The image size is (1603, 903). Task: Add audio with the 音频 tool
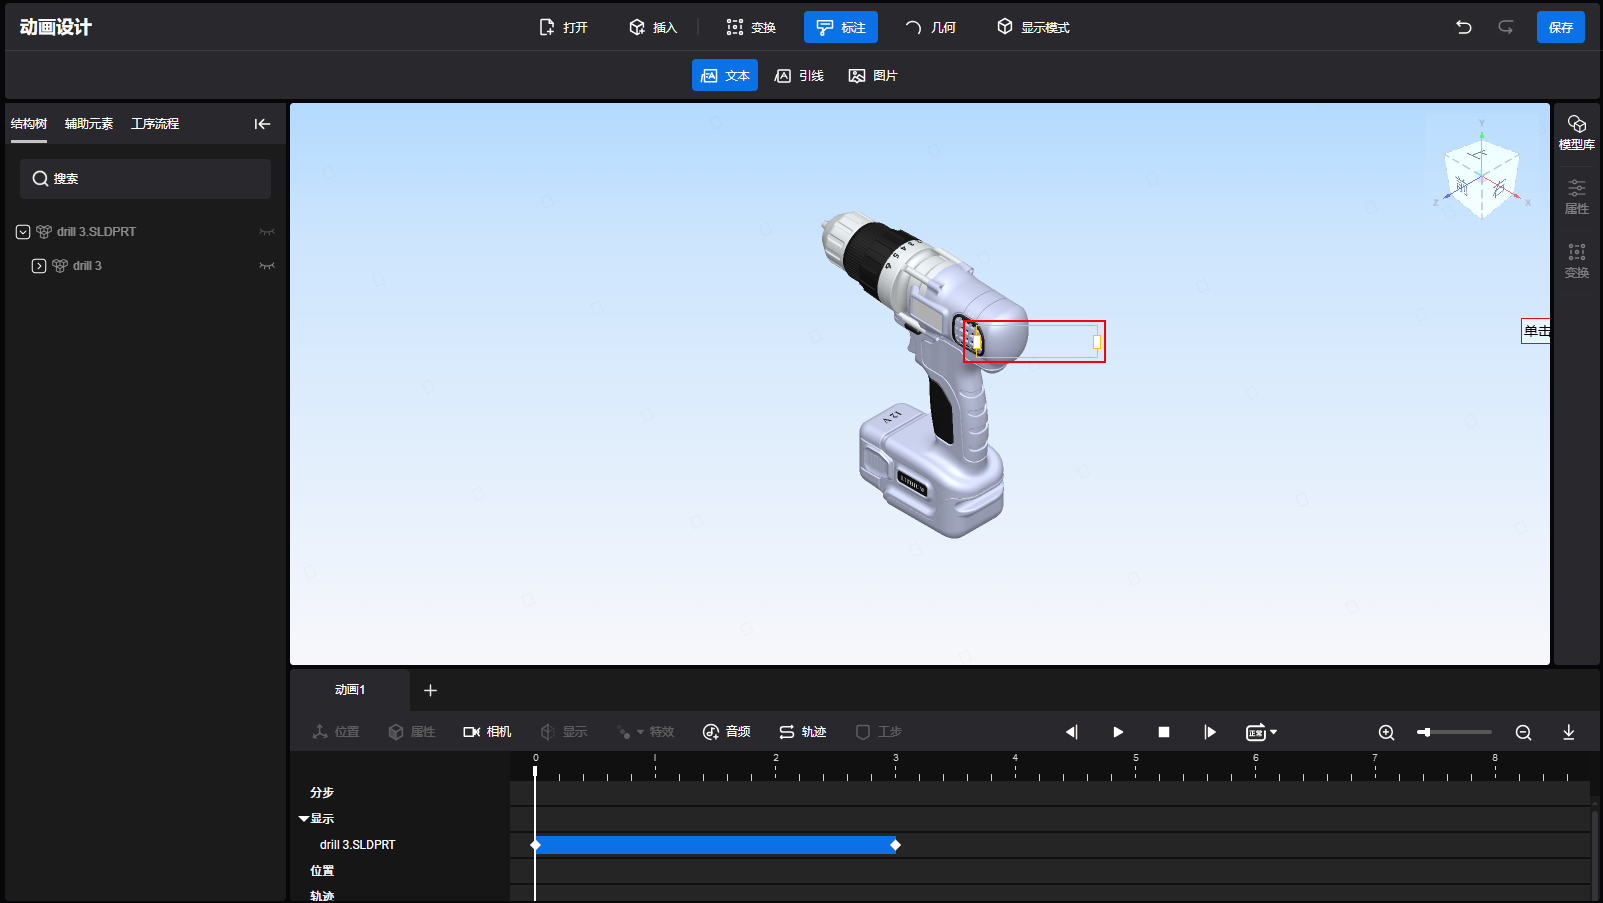coord(727,732)
